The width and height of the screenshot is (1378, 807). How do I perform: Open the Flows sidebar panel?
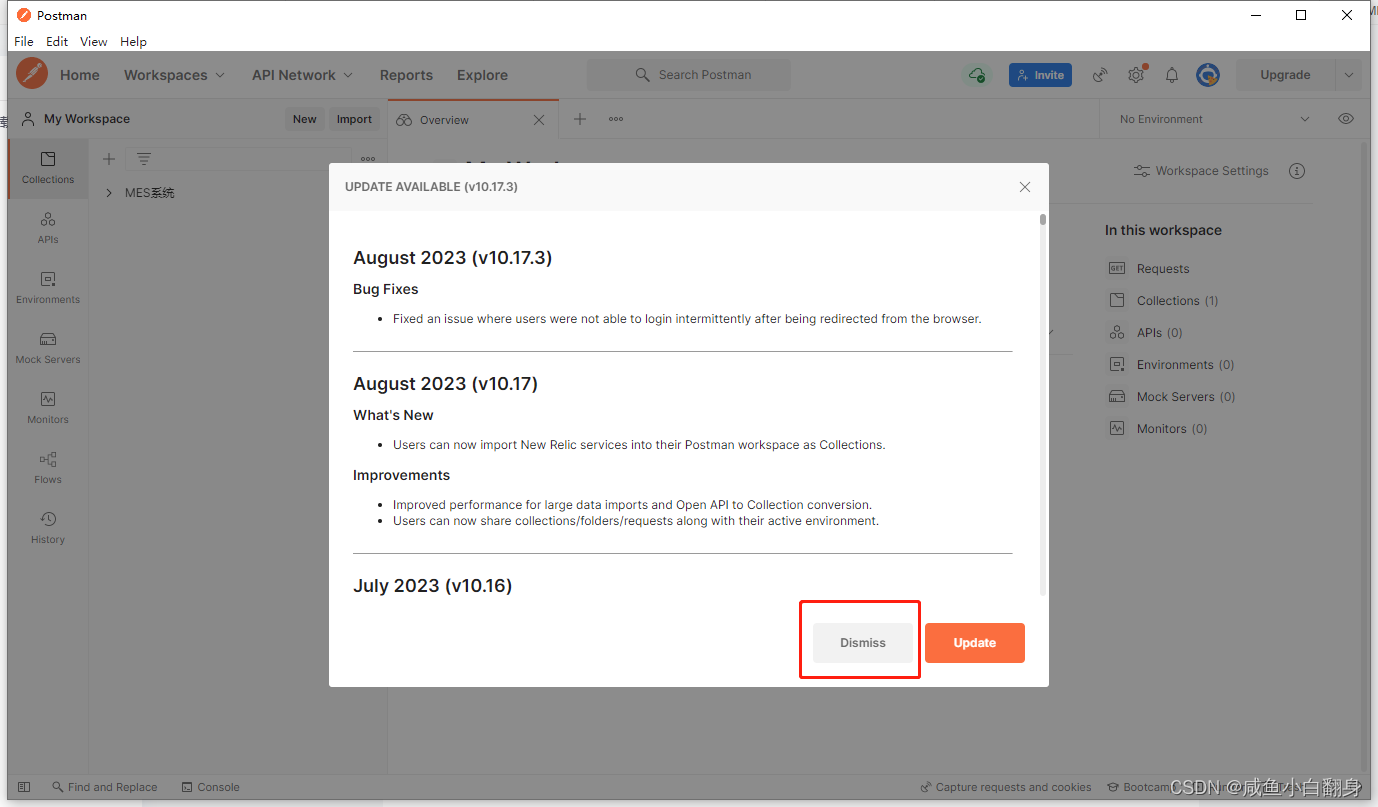tap(48, 468)
